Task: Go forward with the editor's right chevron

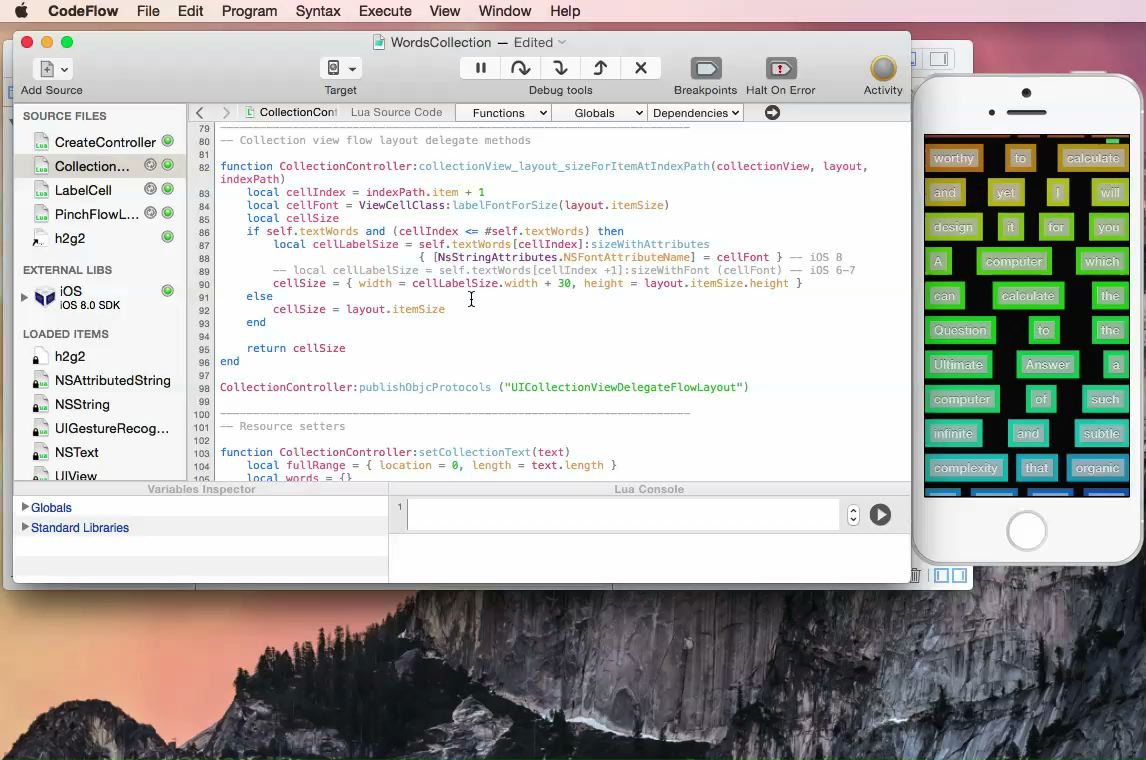Action: [x=226, y=113]
